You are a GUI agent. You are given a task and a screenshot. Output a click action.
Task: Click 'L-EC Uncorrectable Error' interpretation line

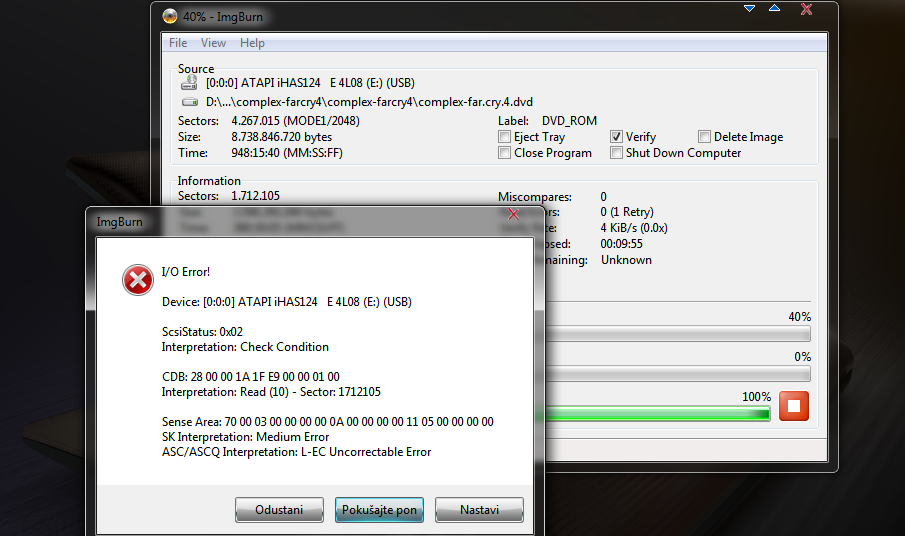tap(297, 452)
